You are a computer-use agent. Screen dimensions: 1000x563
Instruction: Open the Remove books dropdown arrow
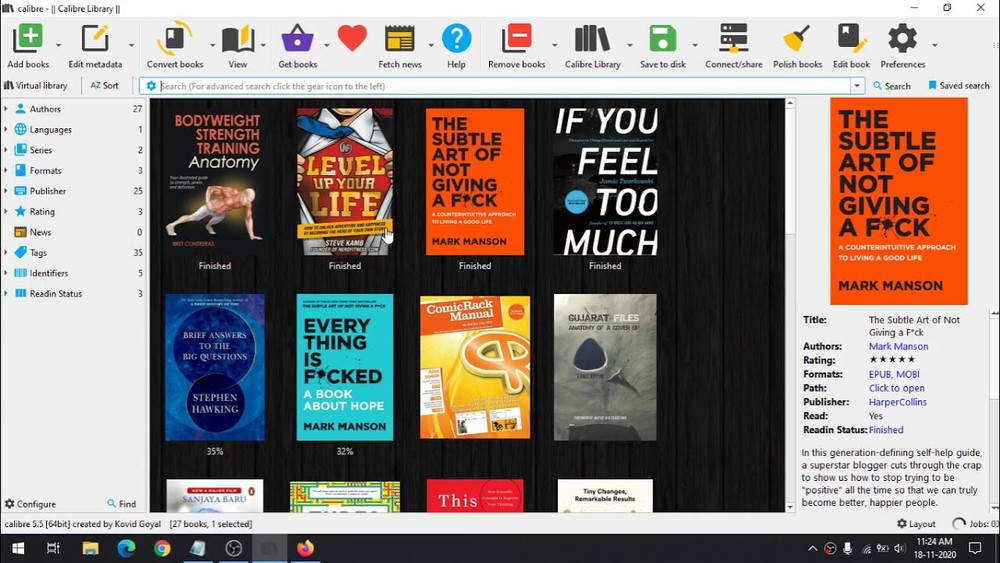(x=554, y=45)
